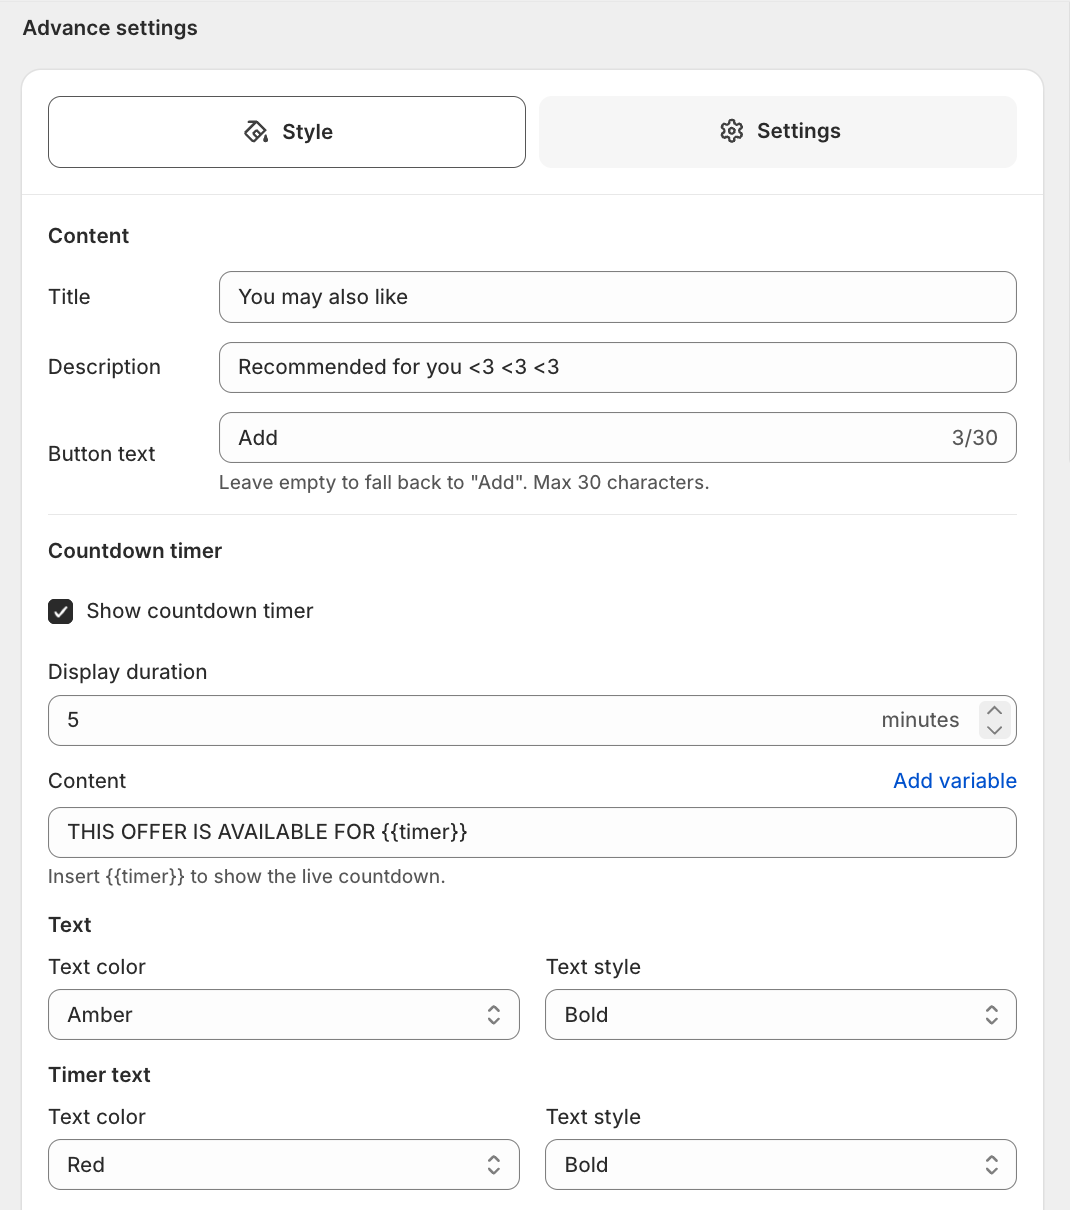Click the 3/30 character counter
The width and height of the screenshot is (1070, 1210).
[975, 438]
